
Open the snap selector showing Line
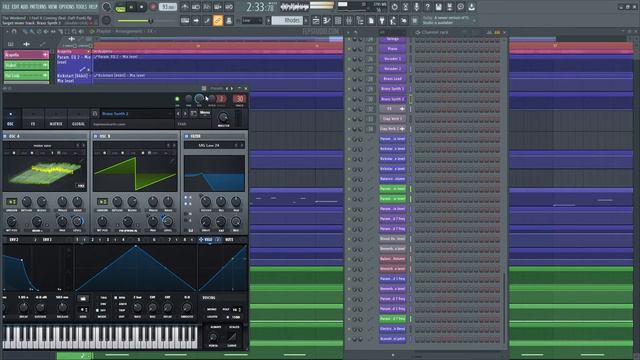coord(251,20)
